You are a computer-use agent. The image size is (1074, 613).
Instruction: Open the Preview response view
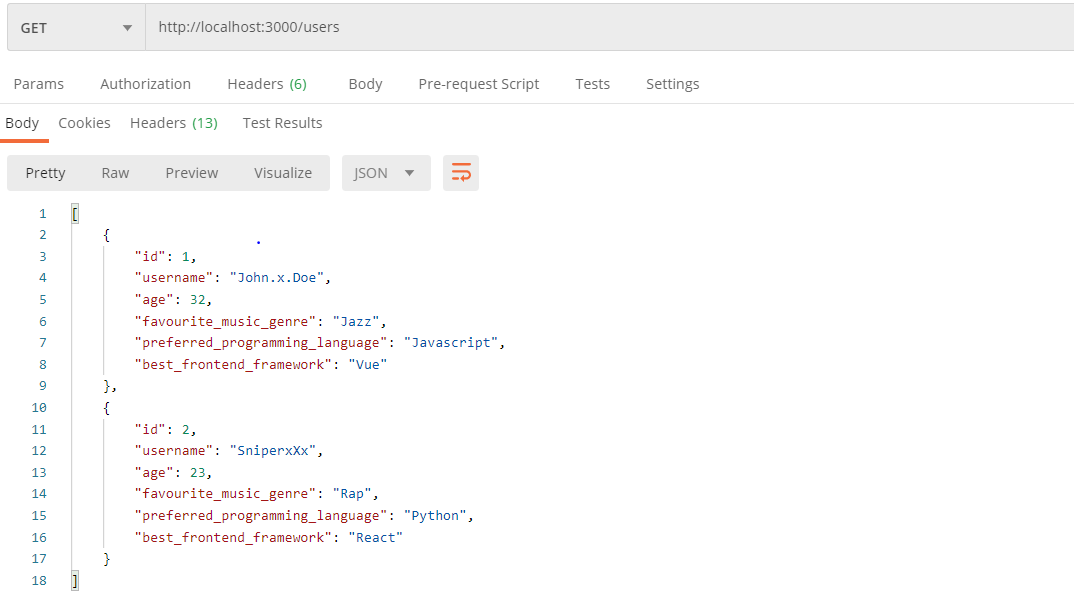pos(191,172)
